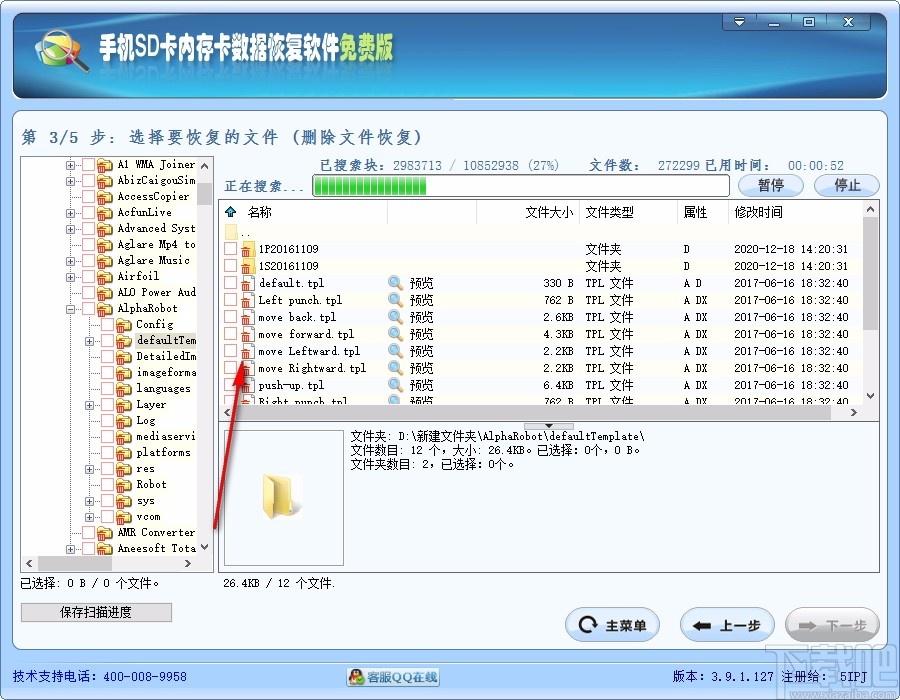Screen dimensions: 900x700
Task: Click the QQ penguin customer service icon
Action: [x=356, y=677]
